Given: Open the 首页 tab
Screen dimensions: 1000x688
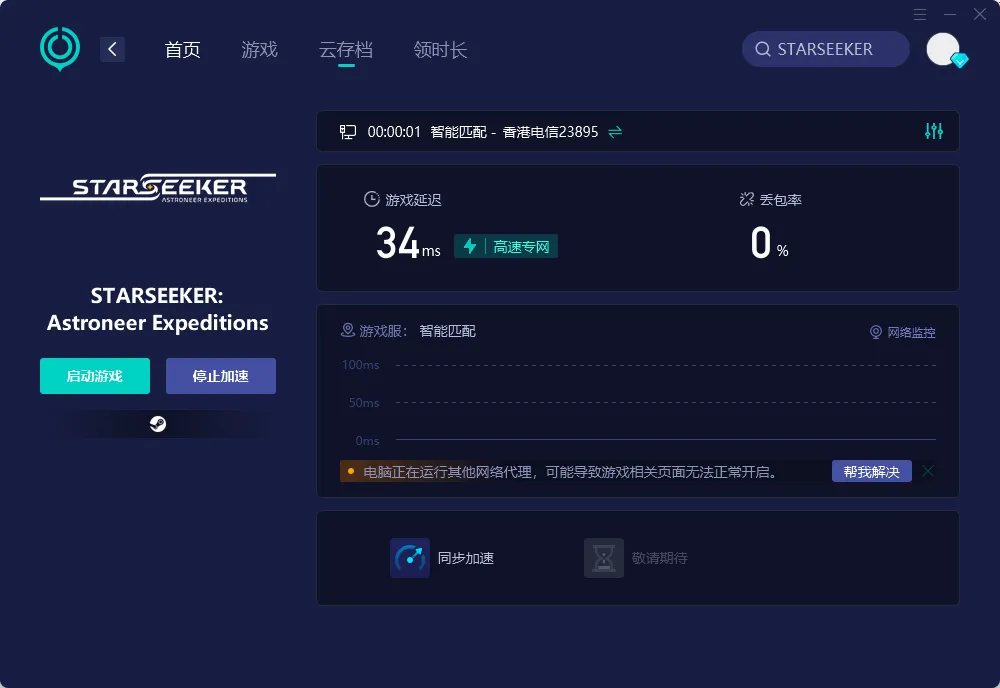Looking at the screenshot, I should tap(182, 50).
